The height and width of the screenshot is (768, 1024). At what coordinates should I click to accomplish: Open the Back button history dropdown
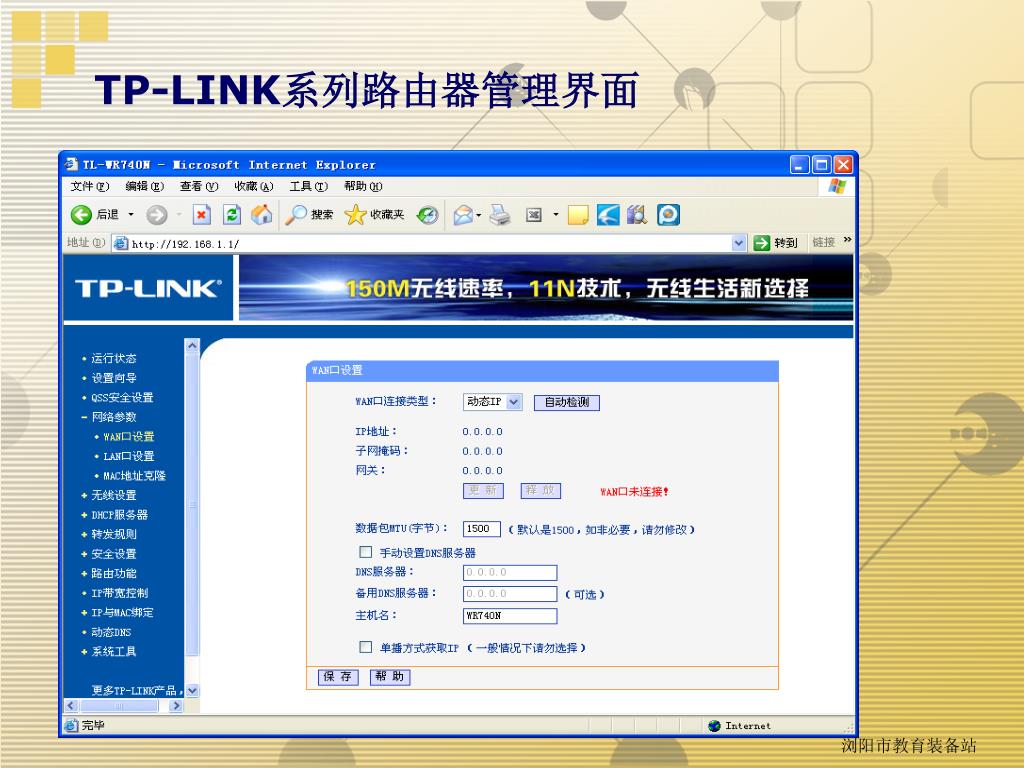pyautogui.click(x=131, y=214)
